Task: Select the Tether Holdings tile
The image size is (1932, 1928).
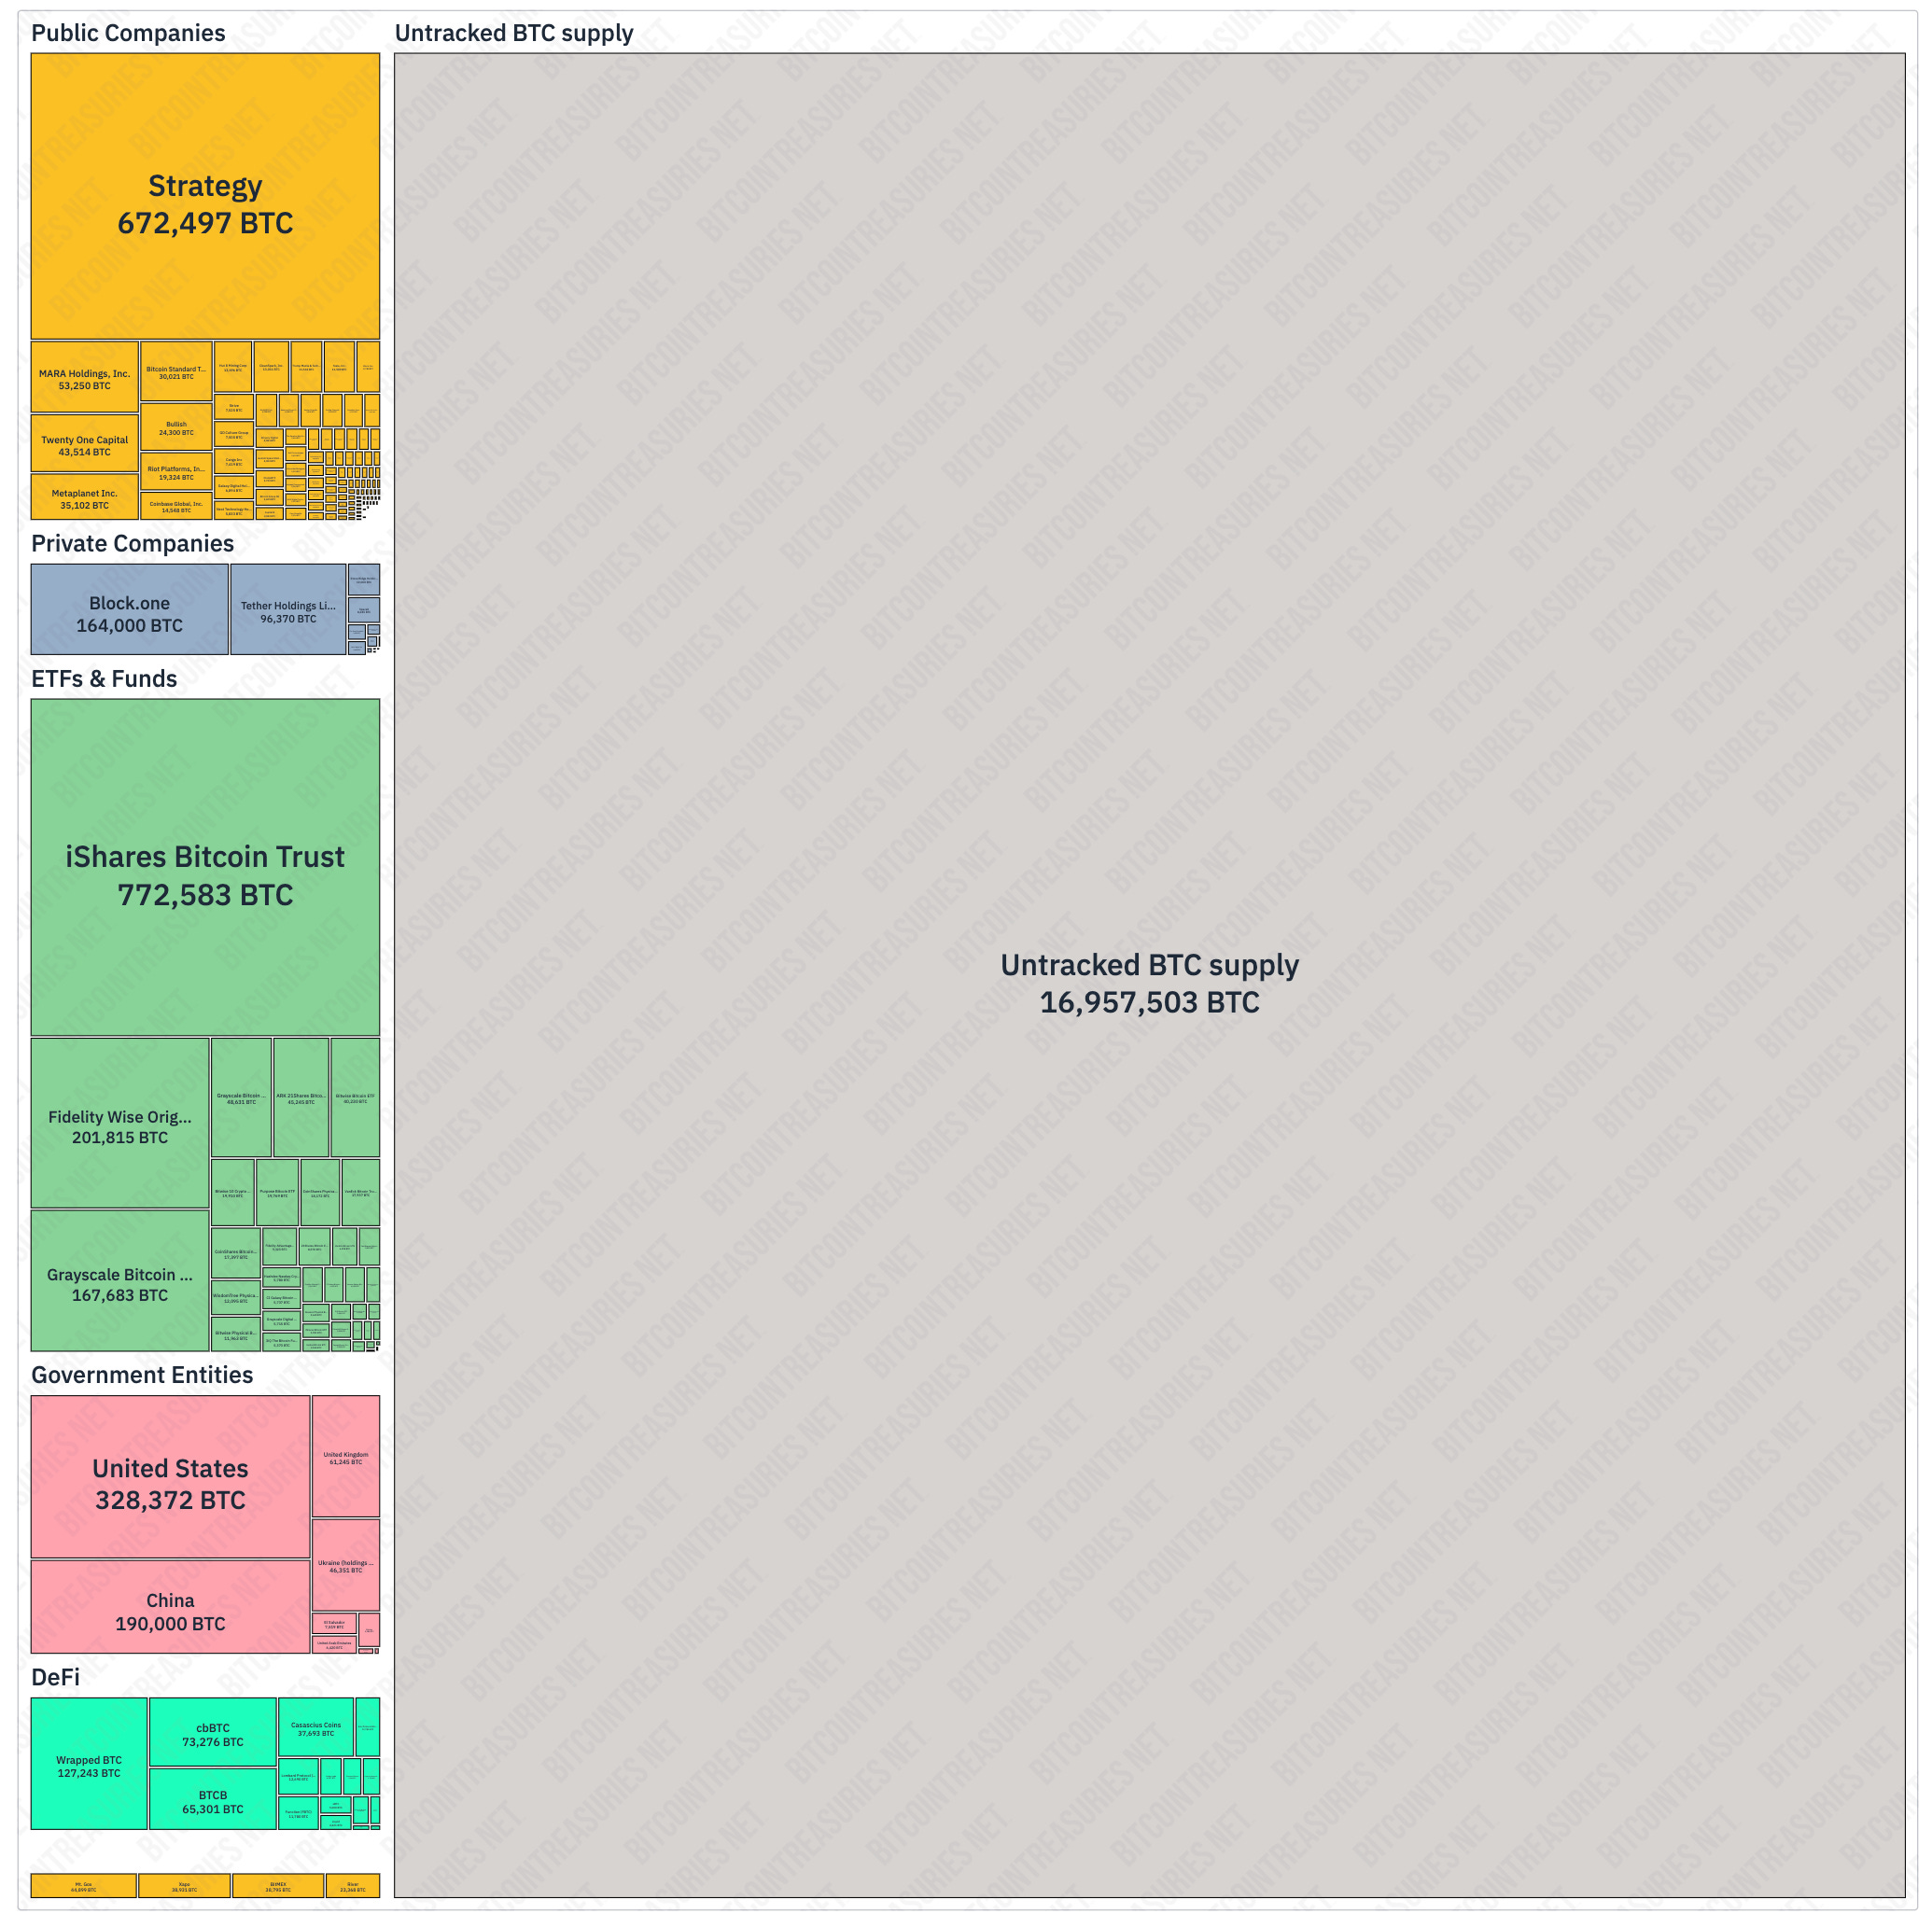Action: tap(288, 610)
